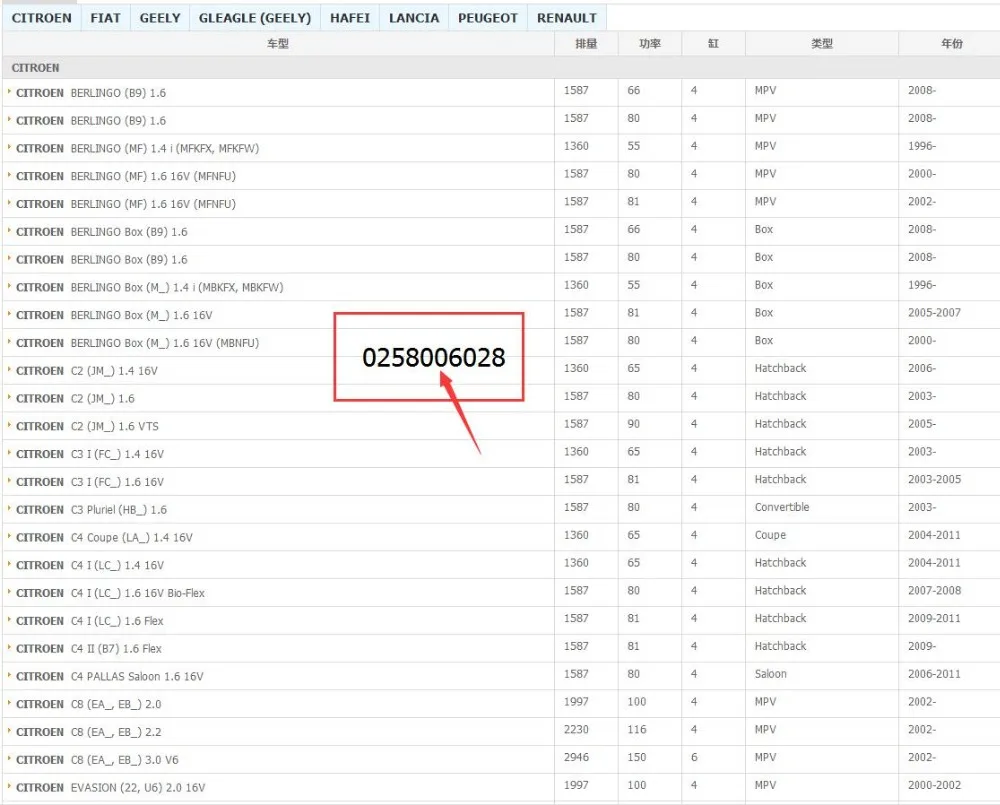Select the CITROEN group header row
Viewport: 1000px width, 805px height.
point(501,68)
